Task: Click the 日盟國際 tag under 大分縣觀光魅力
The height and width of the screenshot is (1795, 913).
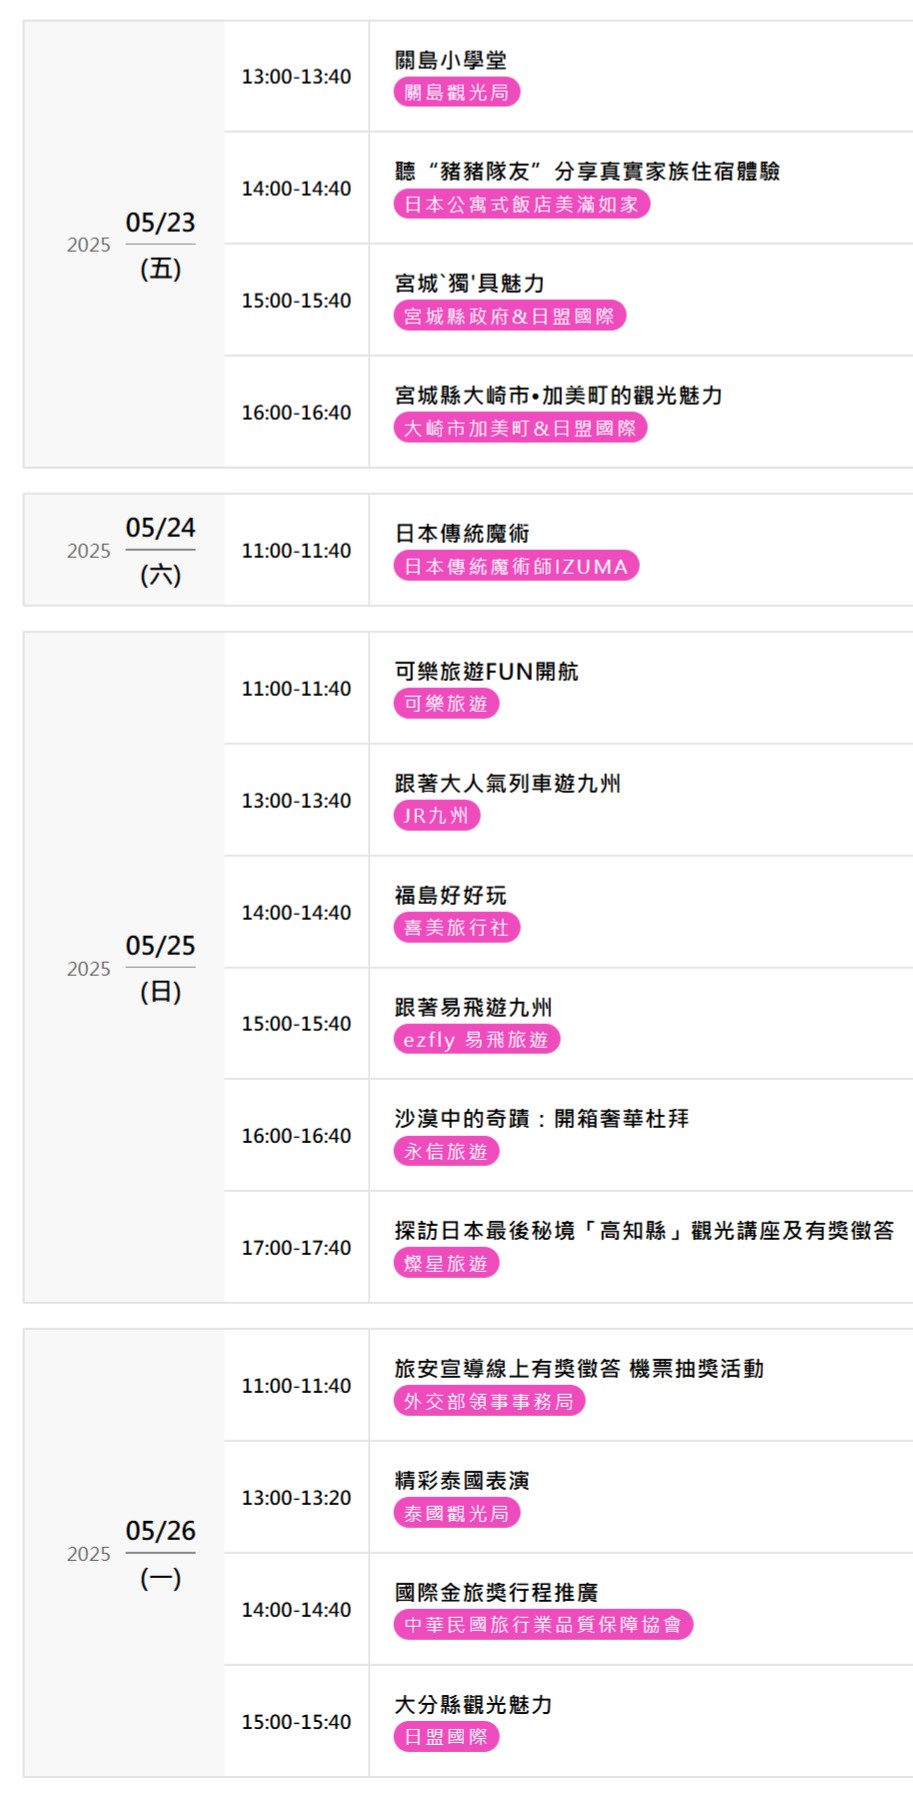Action: coord(446,1737)
